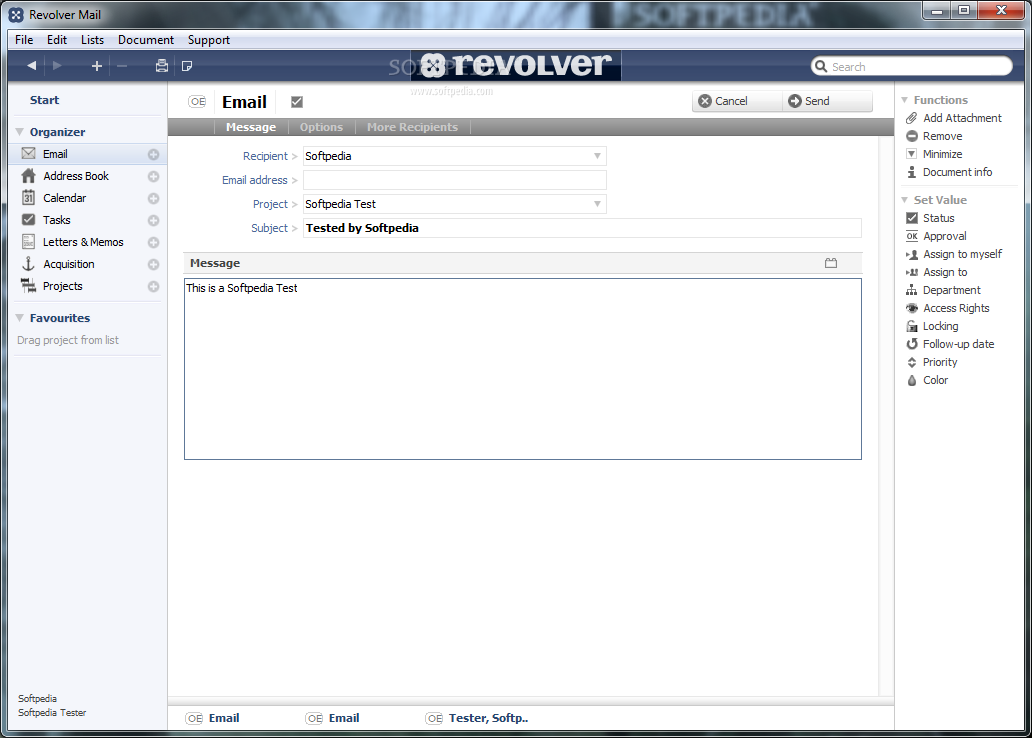
Task: Click the plus icon beside Address Book
Action: tap(153, 176)
